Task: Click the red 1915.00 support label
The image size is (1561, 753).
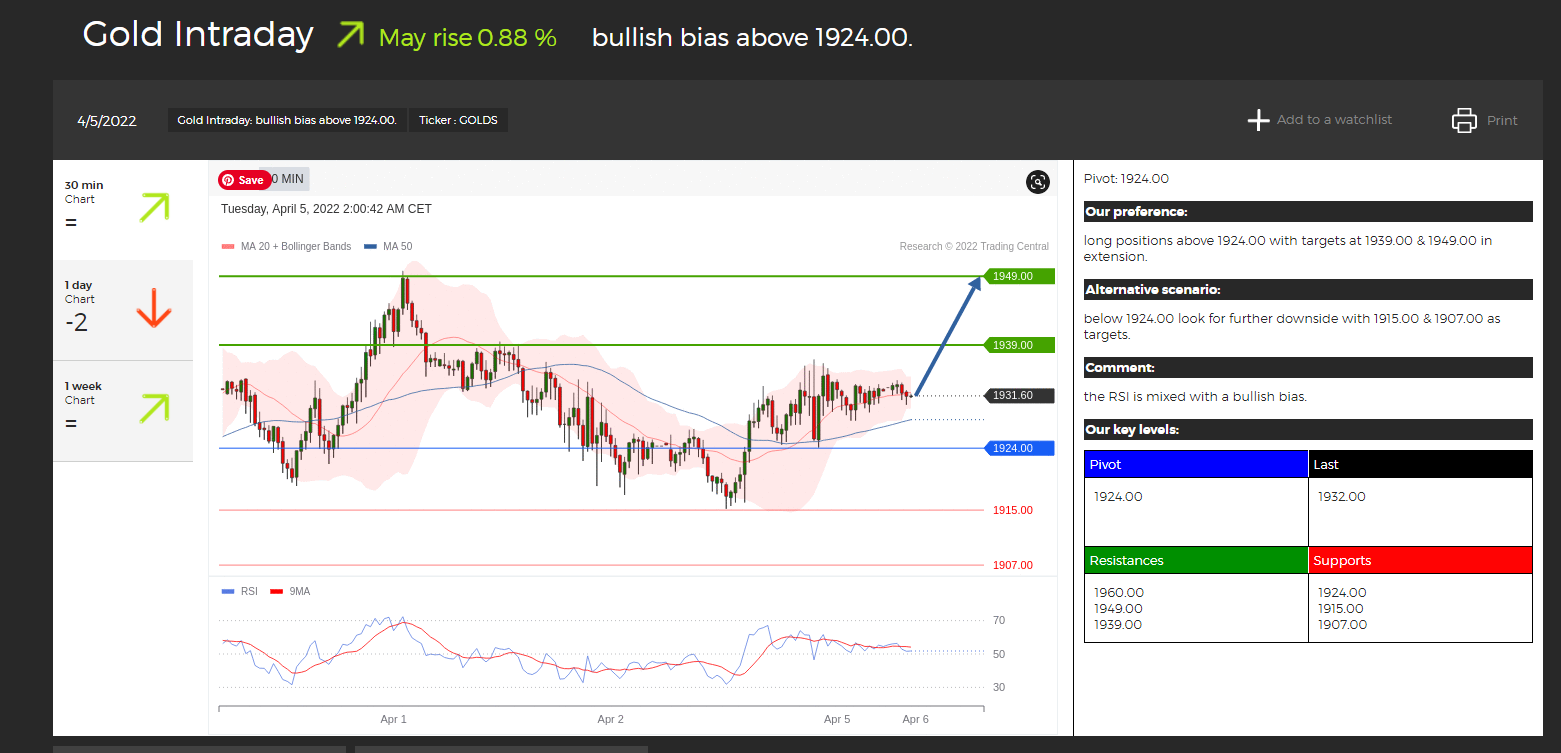Action: [x=1013, y=510]
